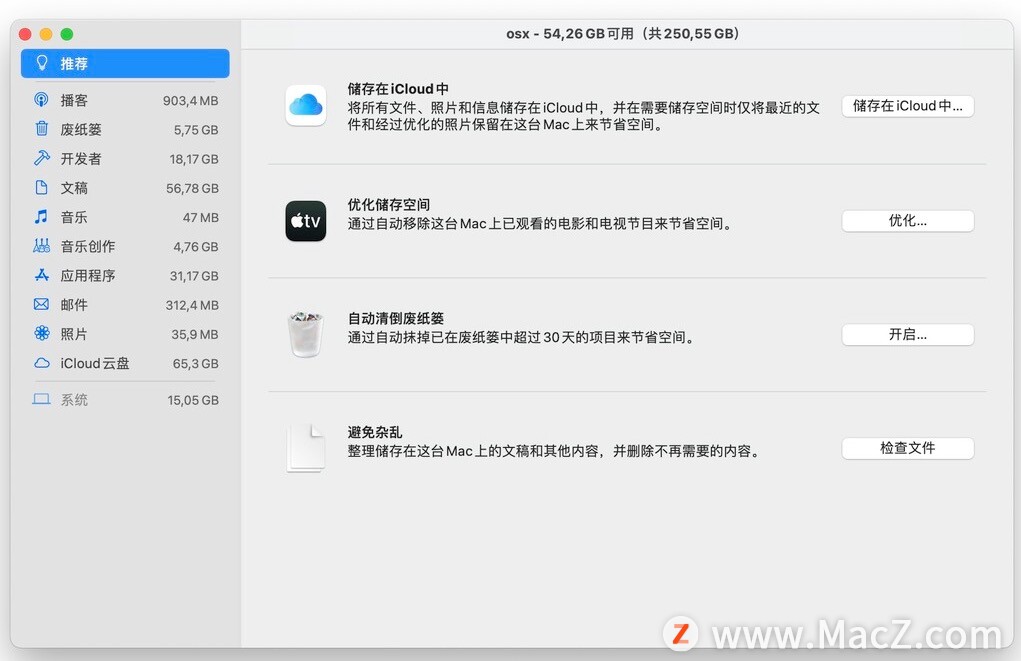
Task: Select the 应用程序 applications icon
Action: (40, 275)
